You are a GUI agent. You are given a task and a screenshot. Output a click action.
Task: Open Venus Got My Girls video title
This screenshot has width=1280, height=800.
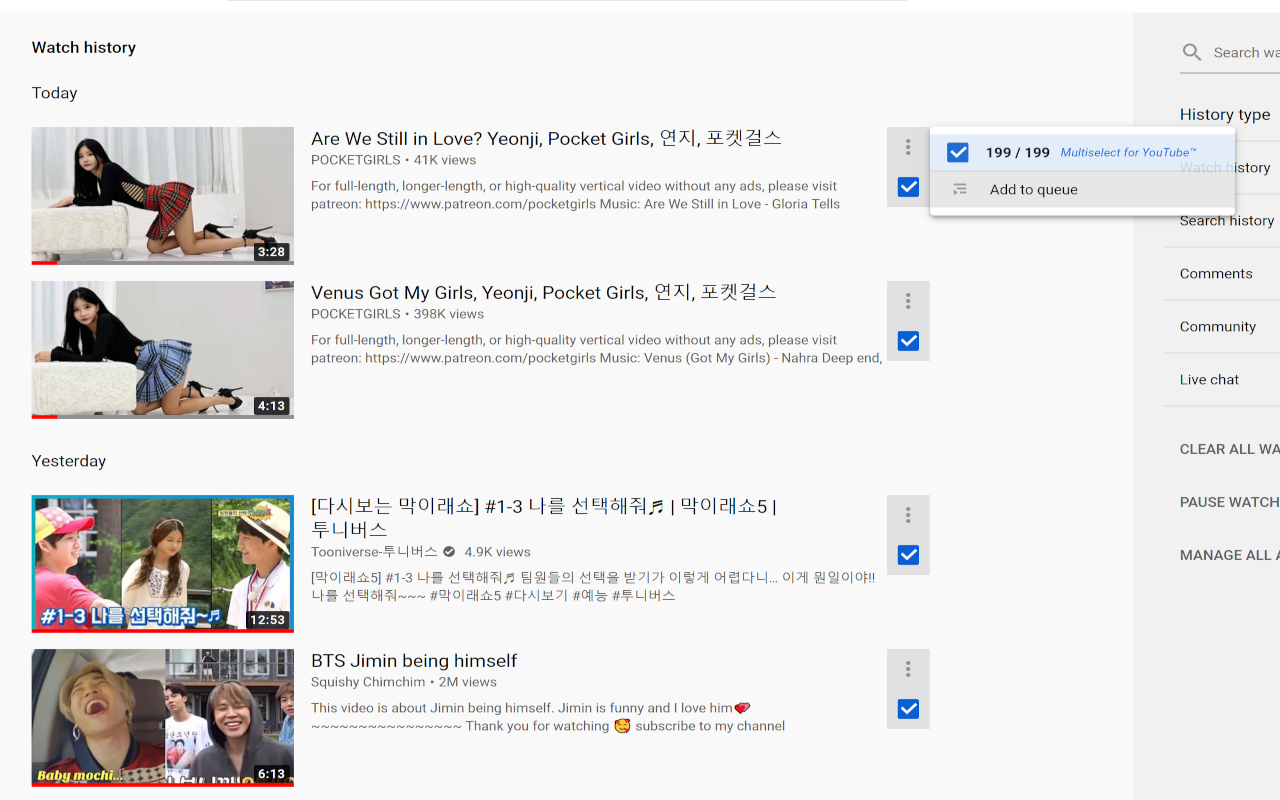click(x=543, y=292)
